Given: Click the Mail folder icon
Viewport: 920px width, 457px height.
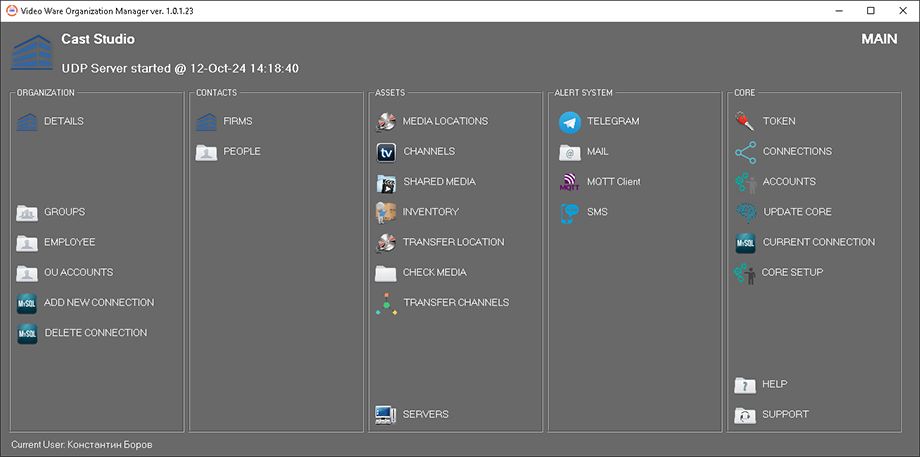Looking at the screenshot, I should (570, 153).
